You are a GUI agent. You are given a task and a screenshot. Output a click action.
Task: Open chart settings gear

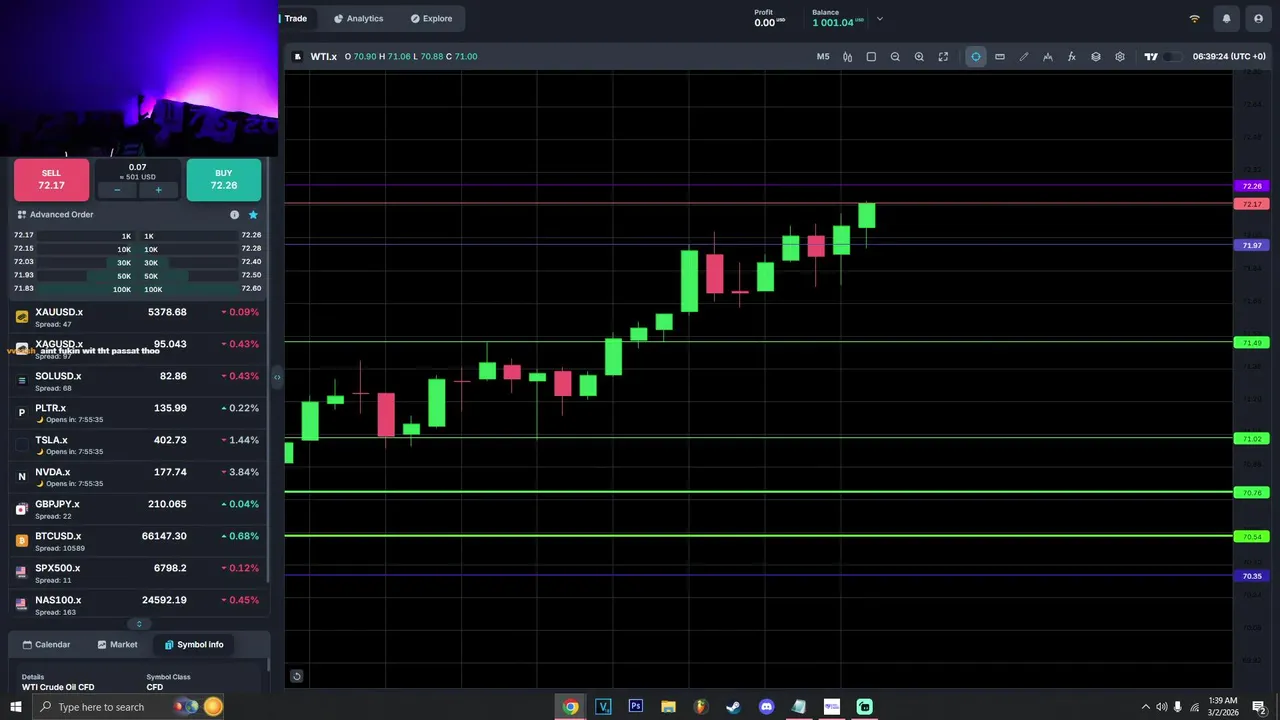coord(1120,57)
